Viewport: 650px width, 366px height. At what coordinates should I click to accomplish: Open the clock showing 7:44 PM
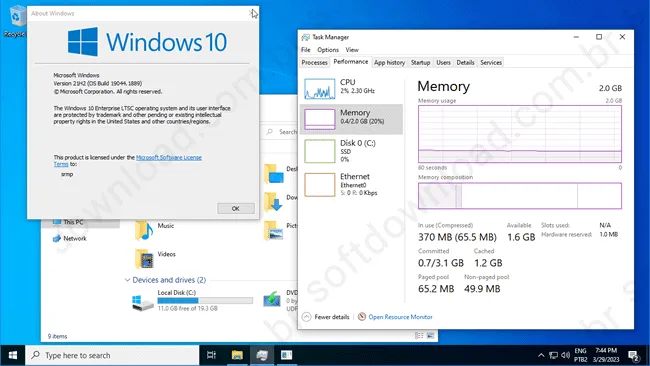click(606, 355)
